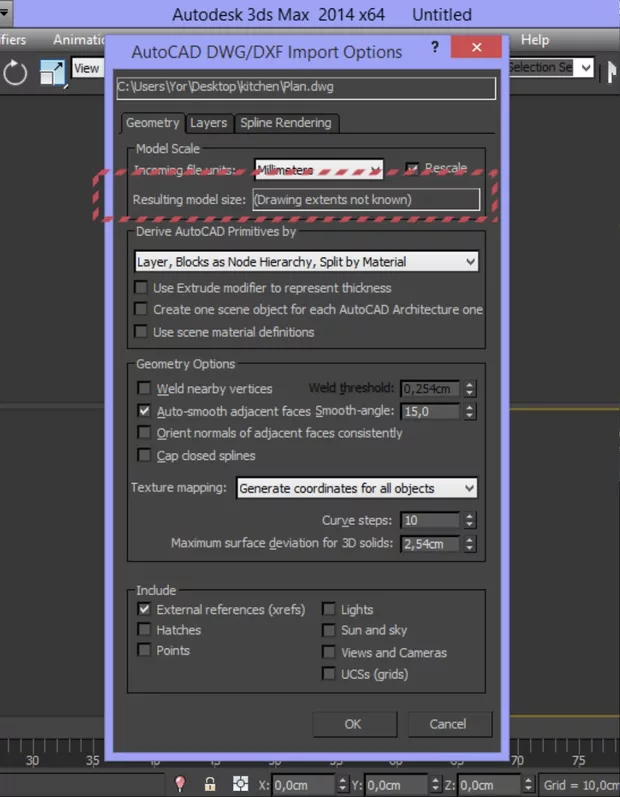Click Z coordinate field in status bar

pyautogui.click(x=489, y=785)
